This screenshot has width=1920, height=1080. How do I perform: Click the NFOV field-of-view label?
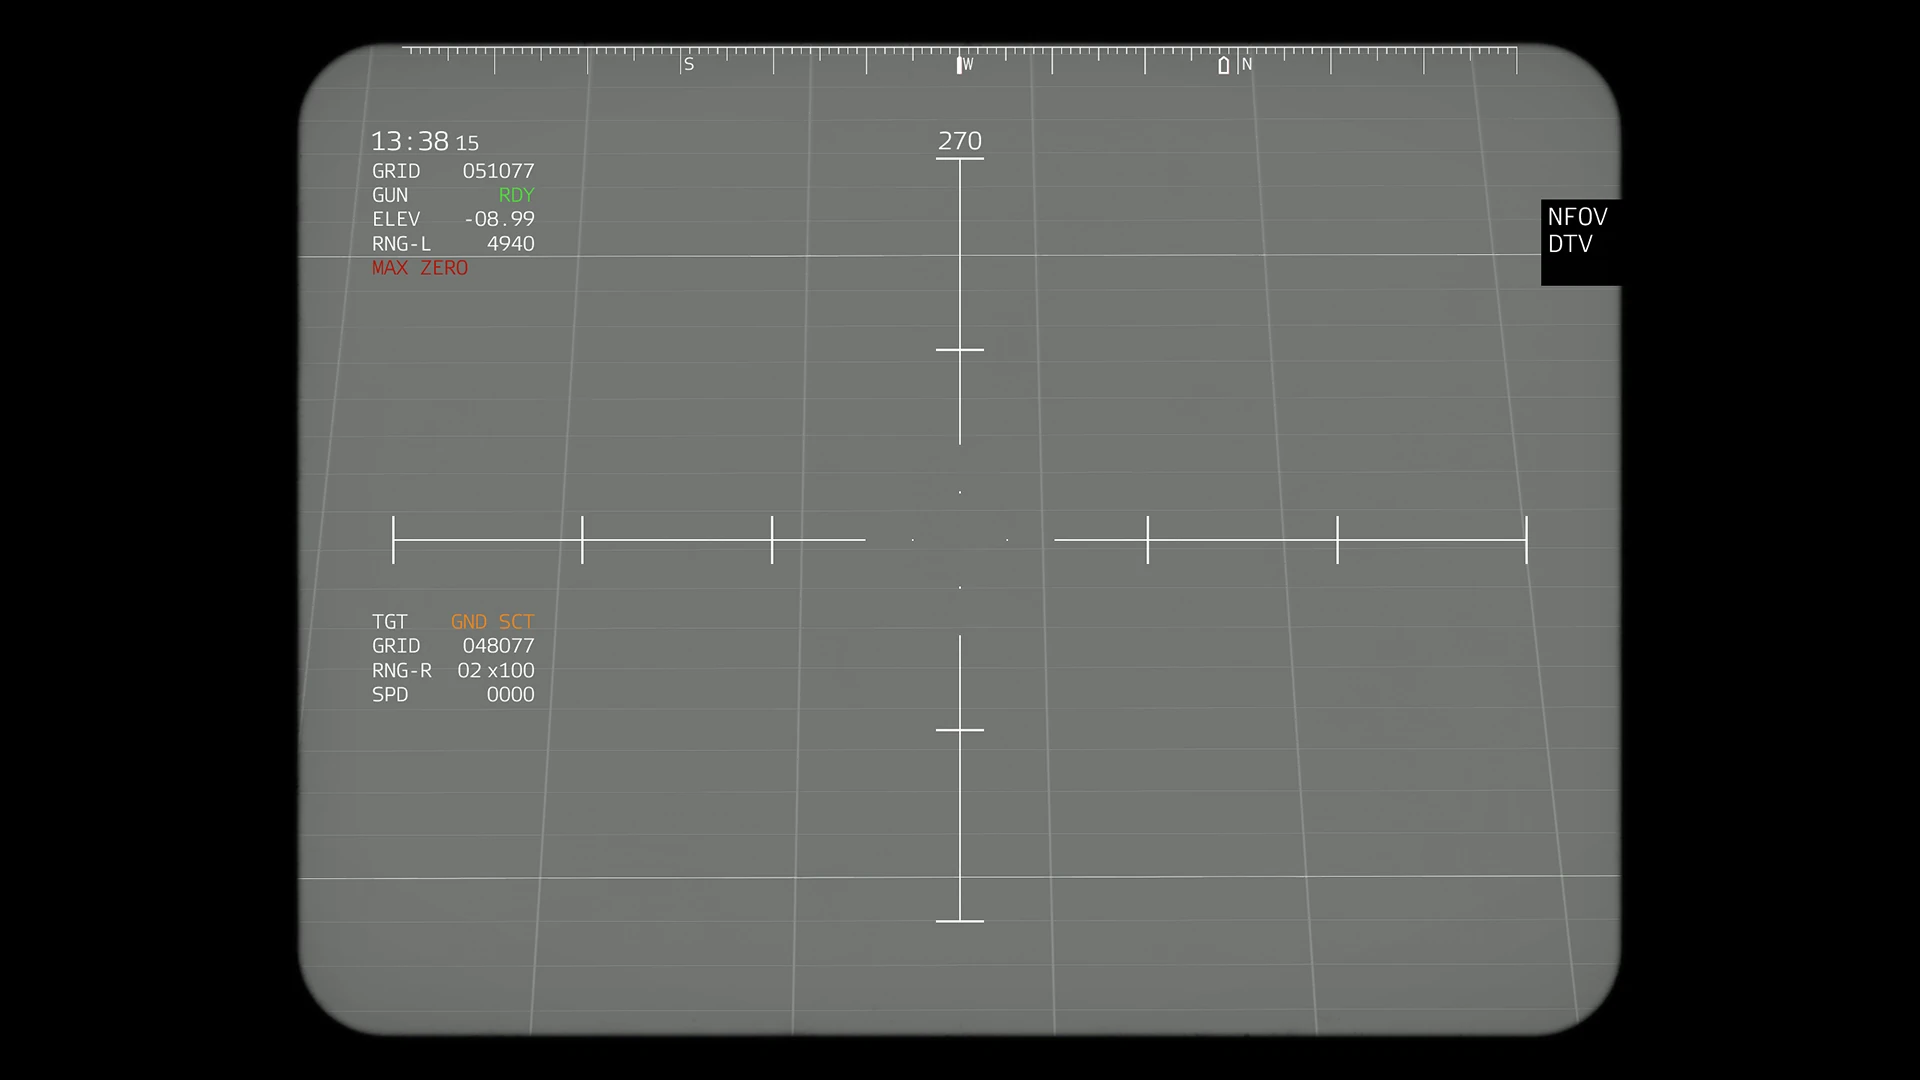1577,217
